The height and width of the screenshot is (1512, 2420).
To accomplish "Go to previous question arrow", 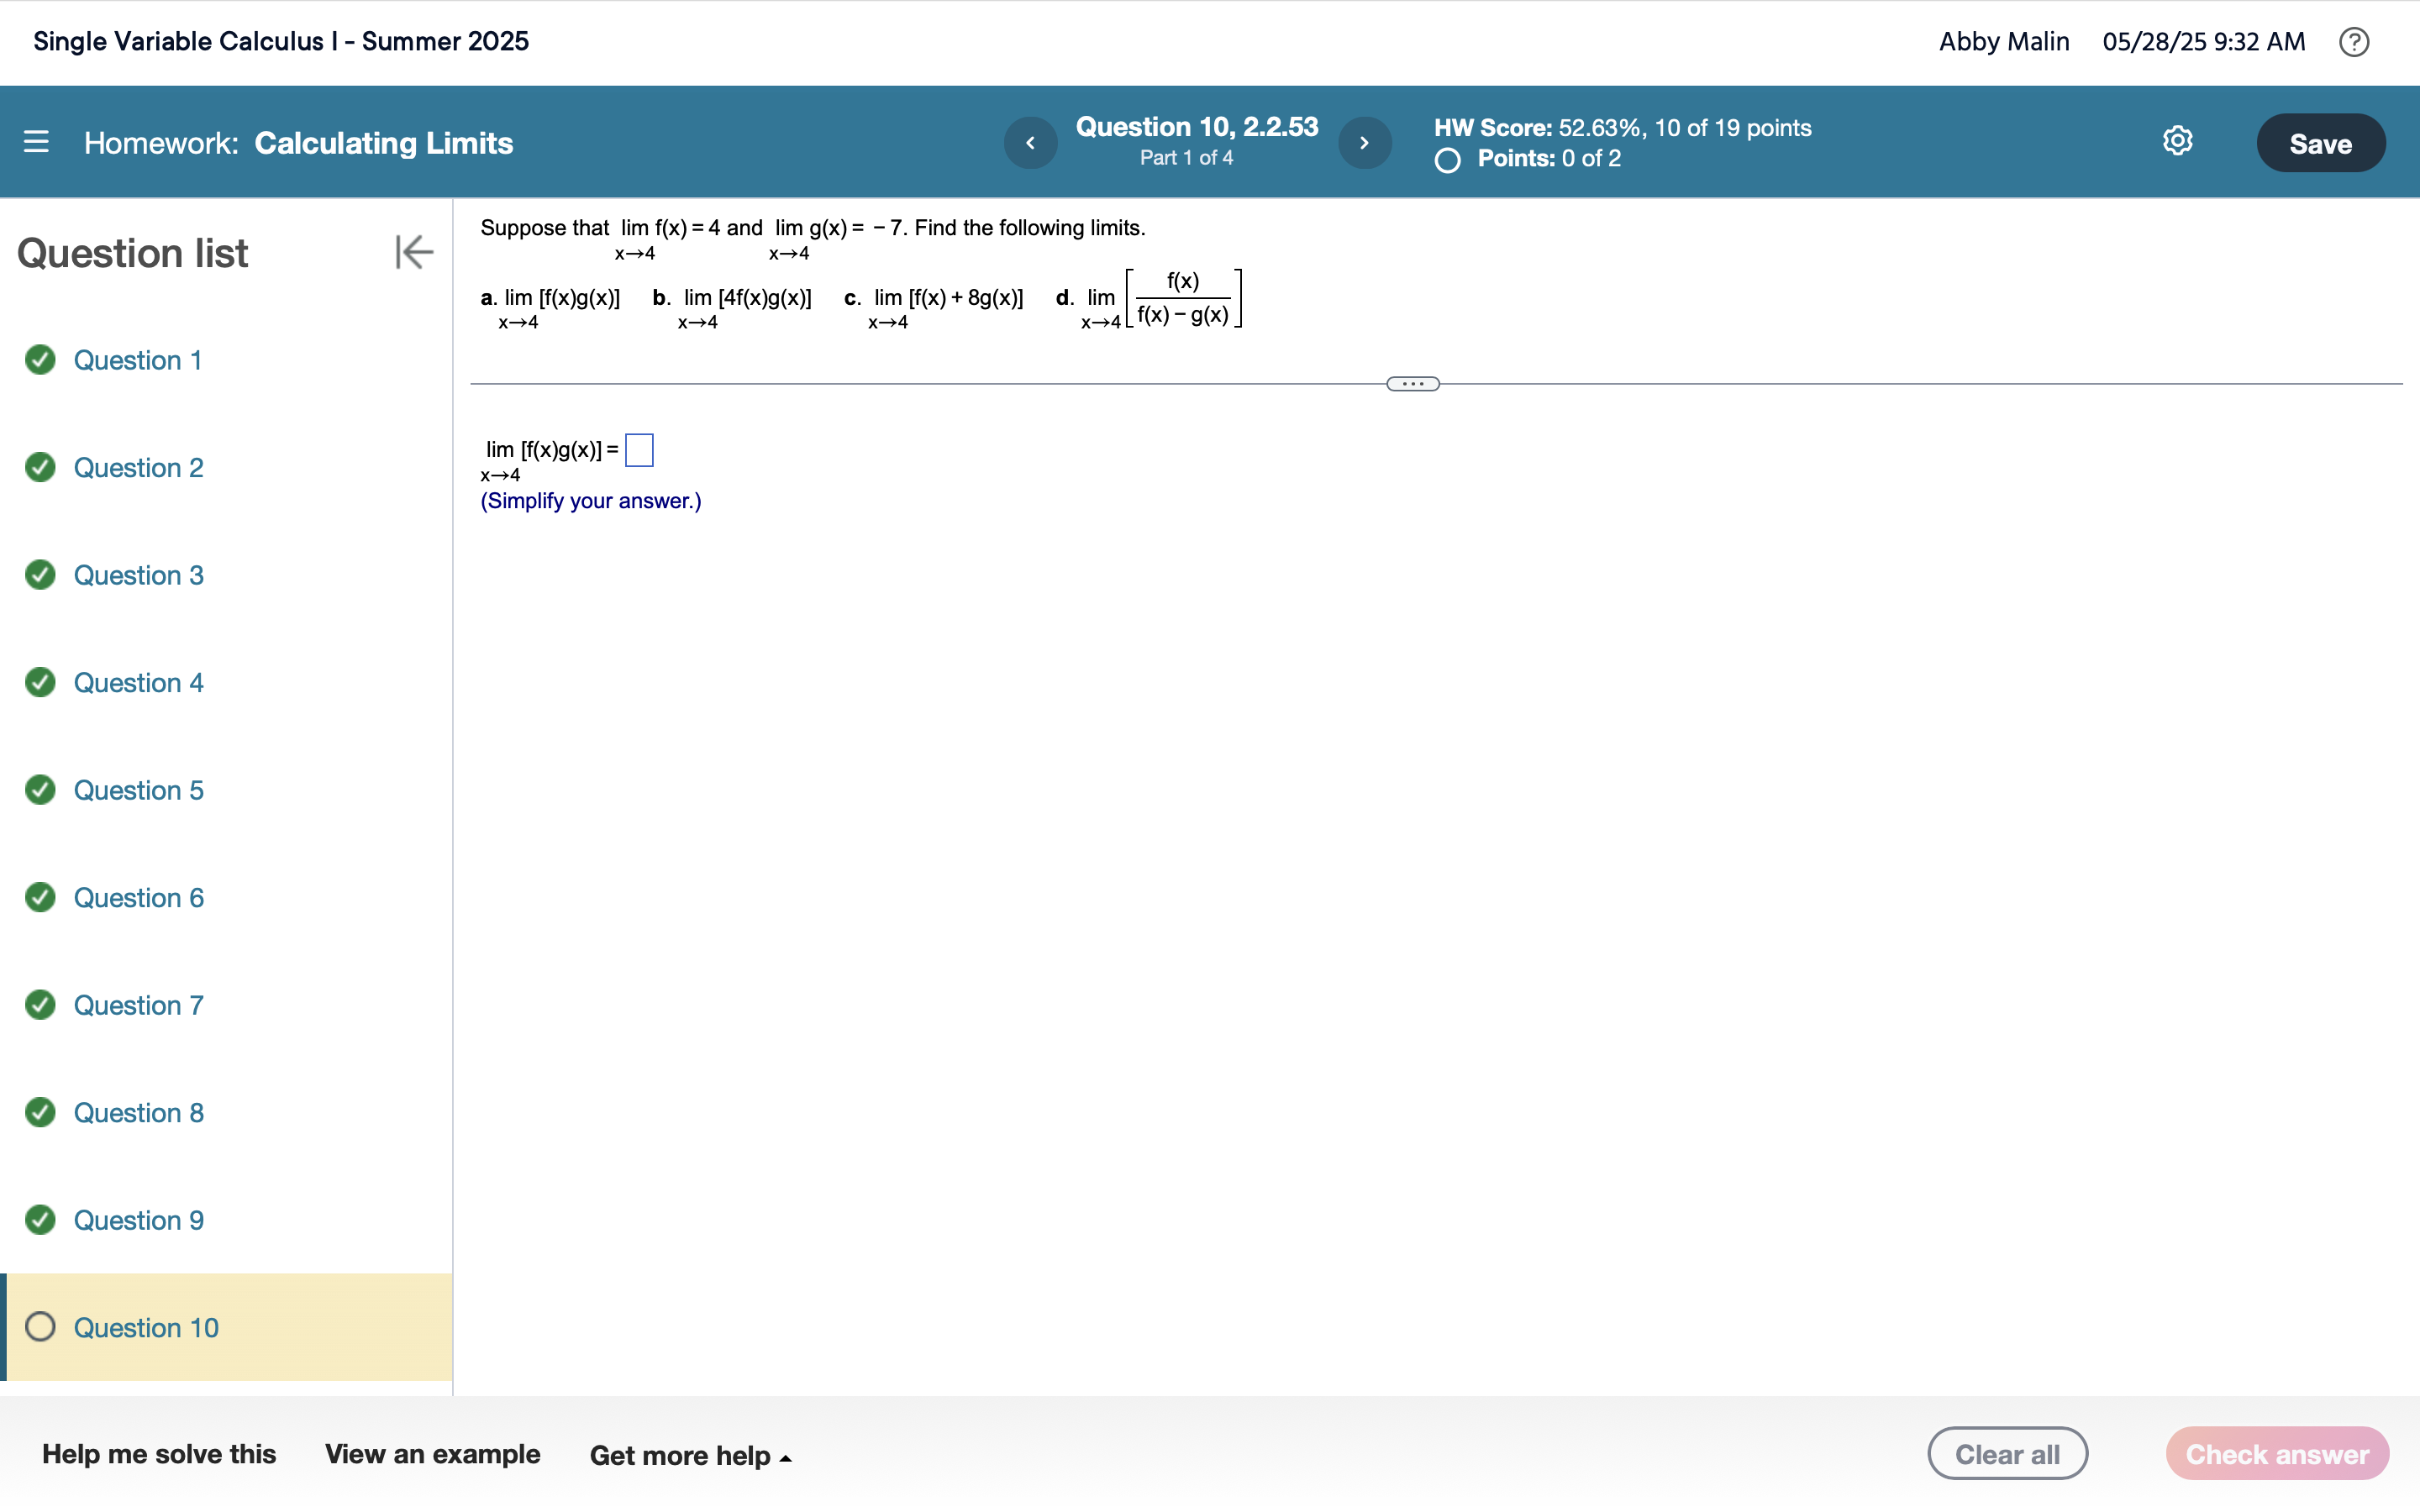I will 1030,143.
